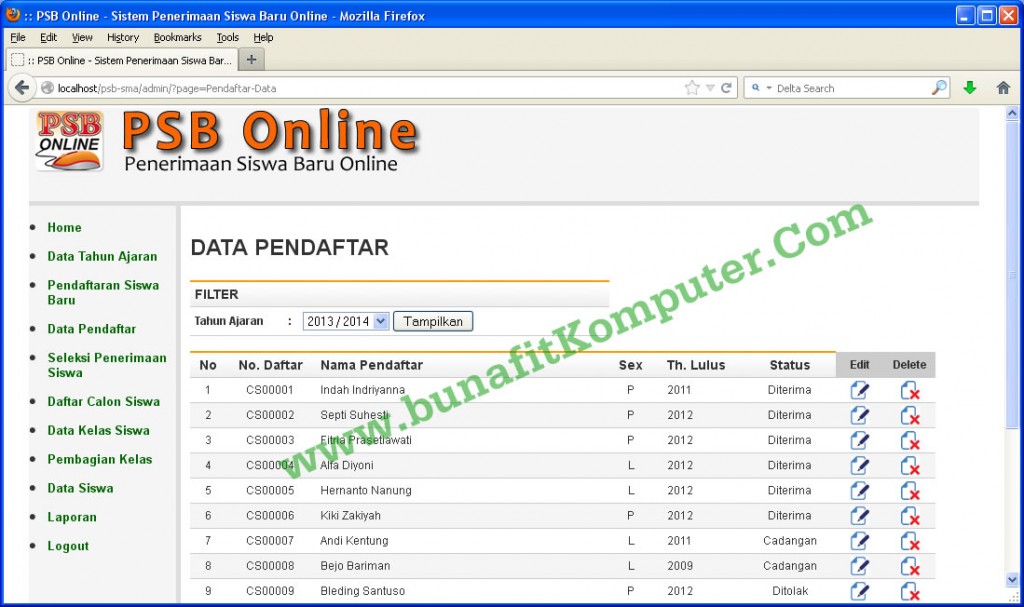Bookmark page with the star icon
1024x607 pixels.
[692, 88]
